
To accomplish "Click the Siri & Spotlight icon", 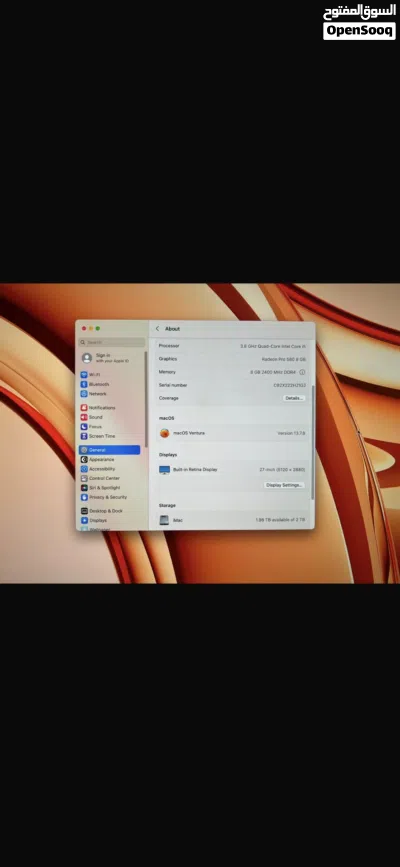I will (x=84, y=488).
